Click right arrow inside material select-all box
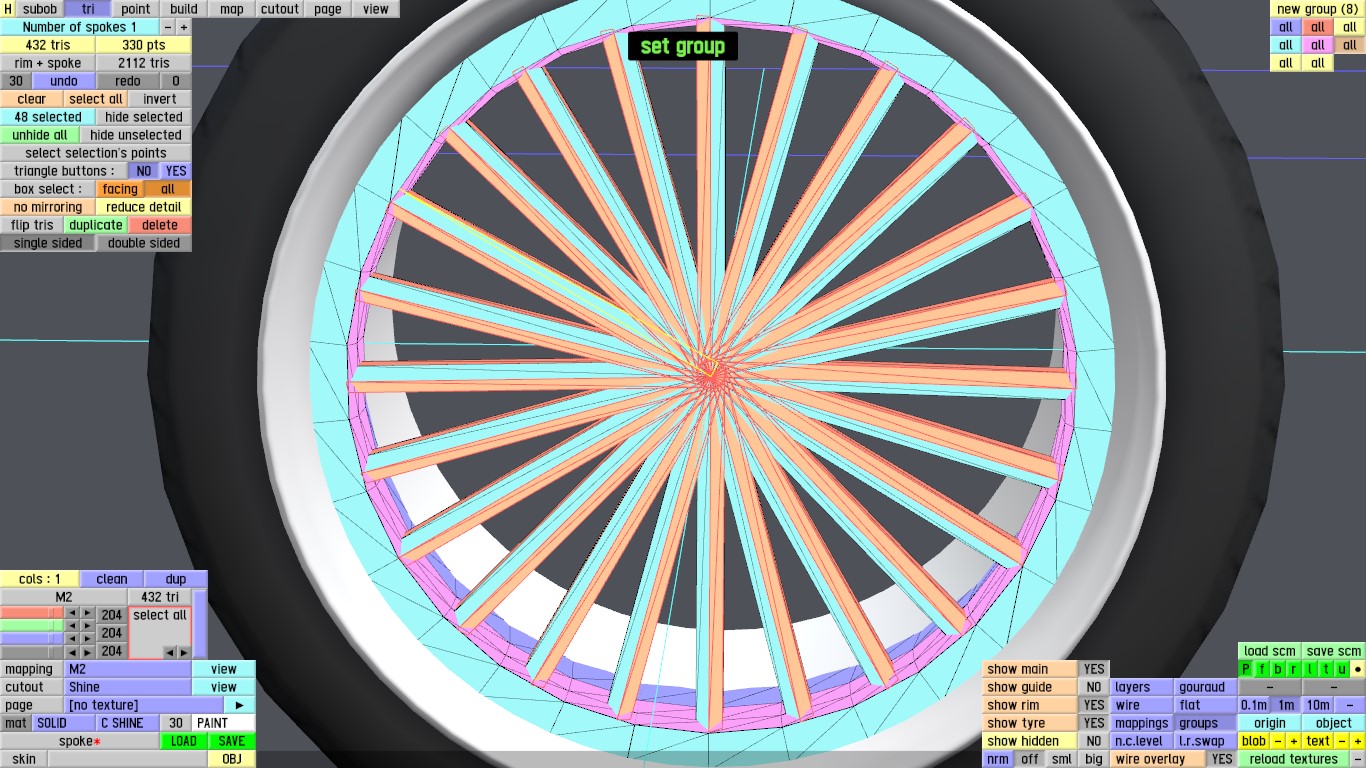Screen dimensions: 1366x768 click(182, 652)
